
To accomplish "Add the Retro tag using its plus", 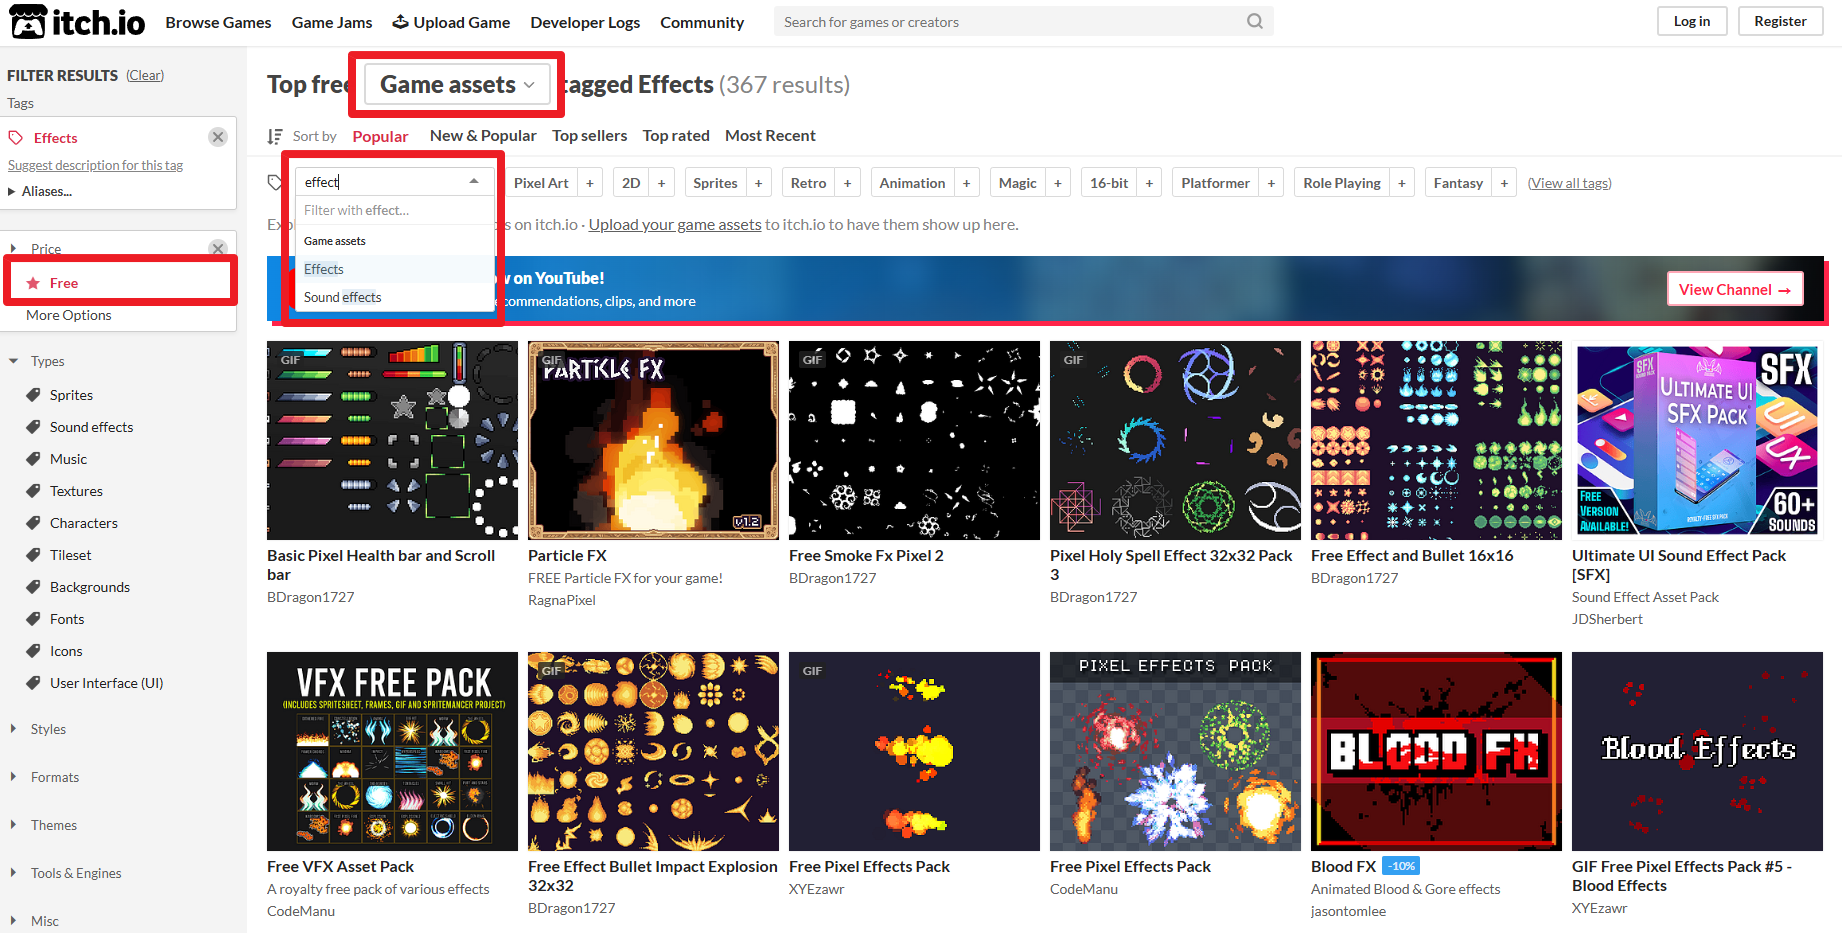I will (x=847, y=183).
